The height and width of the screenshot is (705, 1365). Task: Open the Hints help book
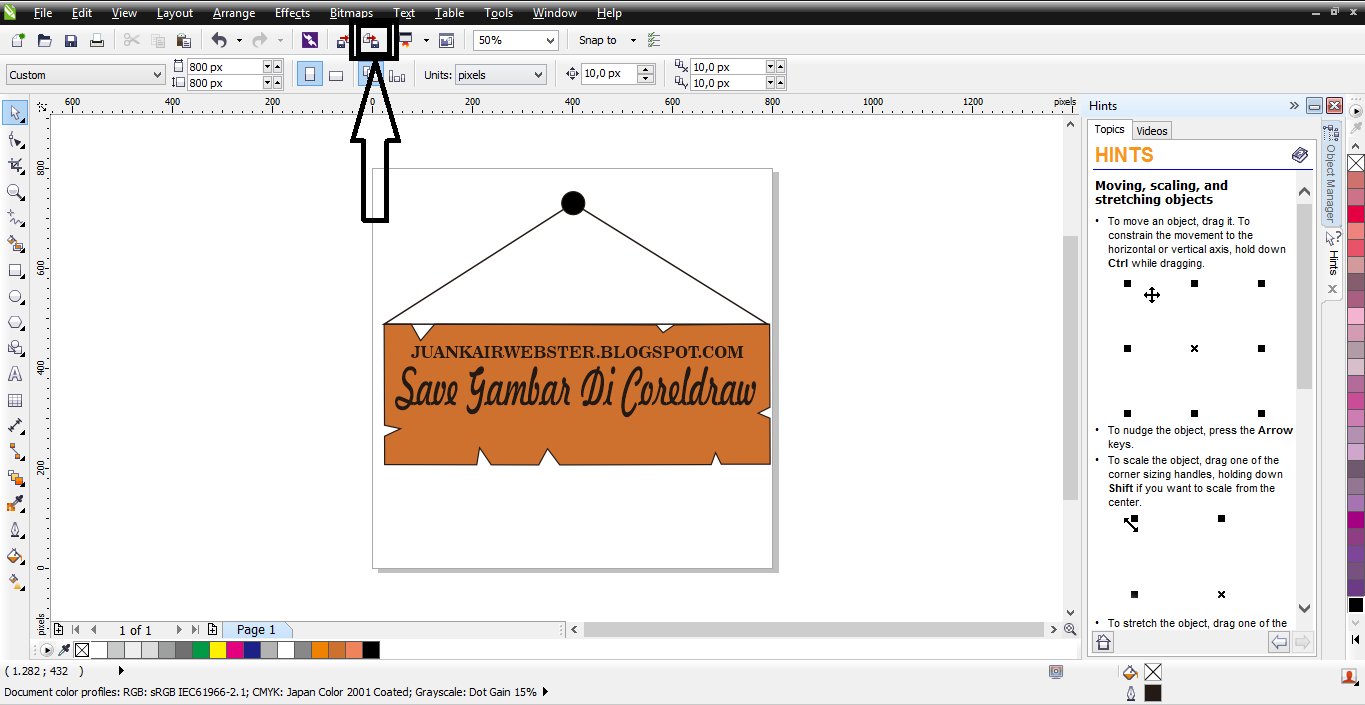[x=1299, y=155]
